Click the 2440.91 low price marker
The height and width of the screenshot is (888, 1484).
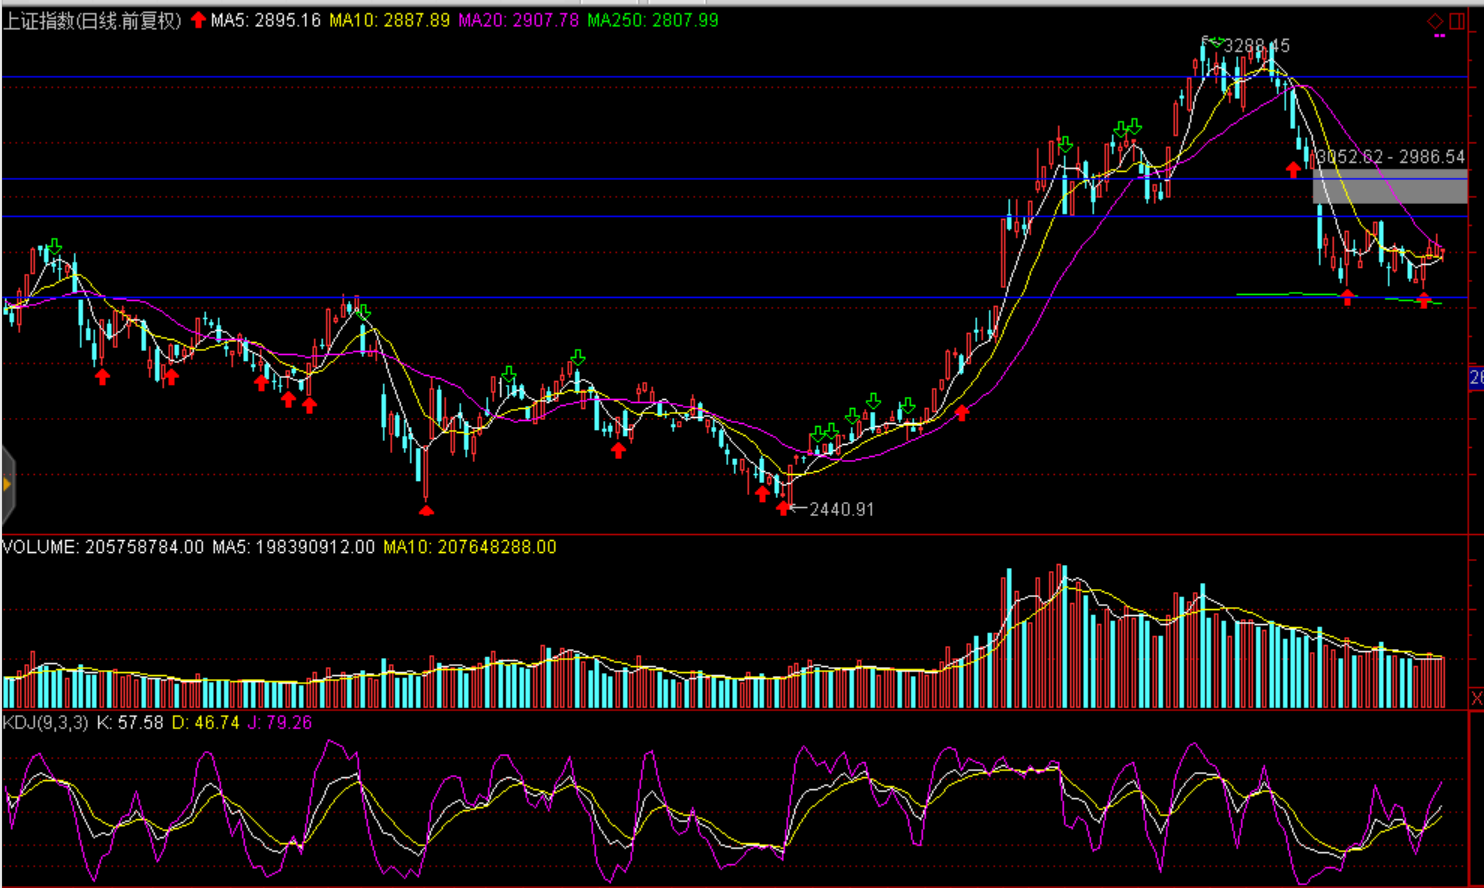(841, 509)
